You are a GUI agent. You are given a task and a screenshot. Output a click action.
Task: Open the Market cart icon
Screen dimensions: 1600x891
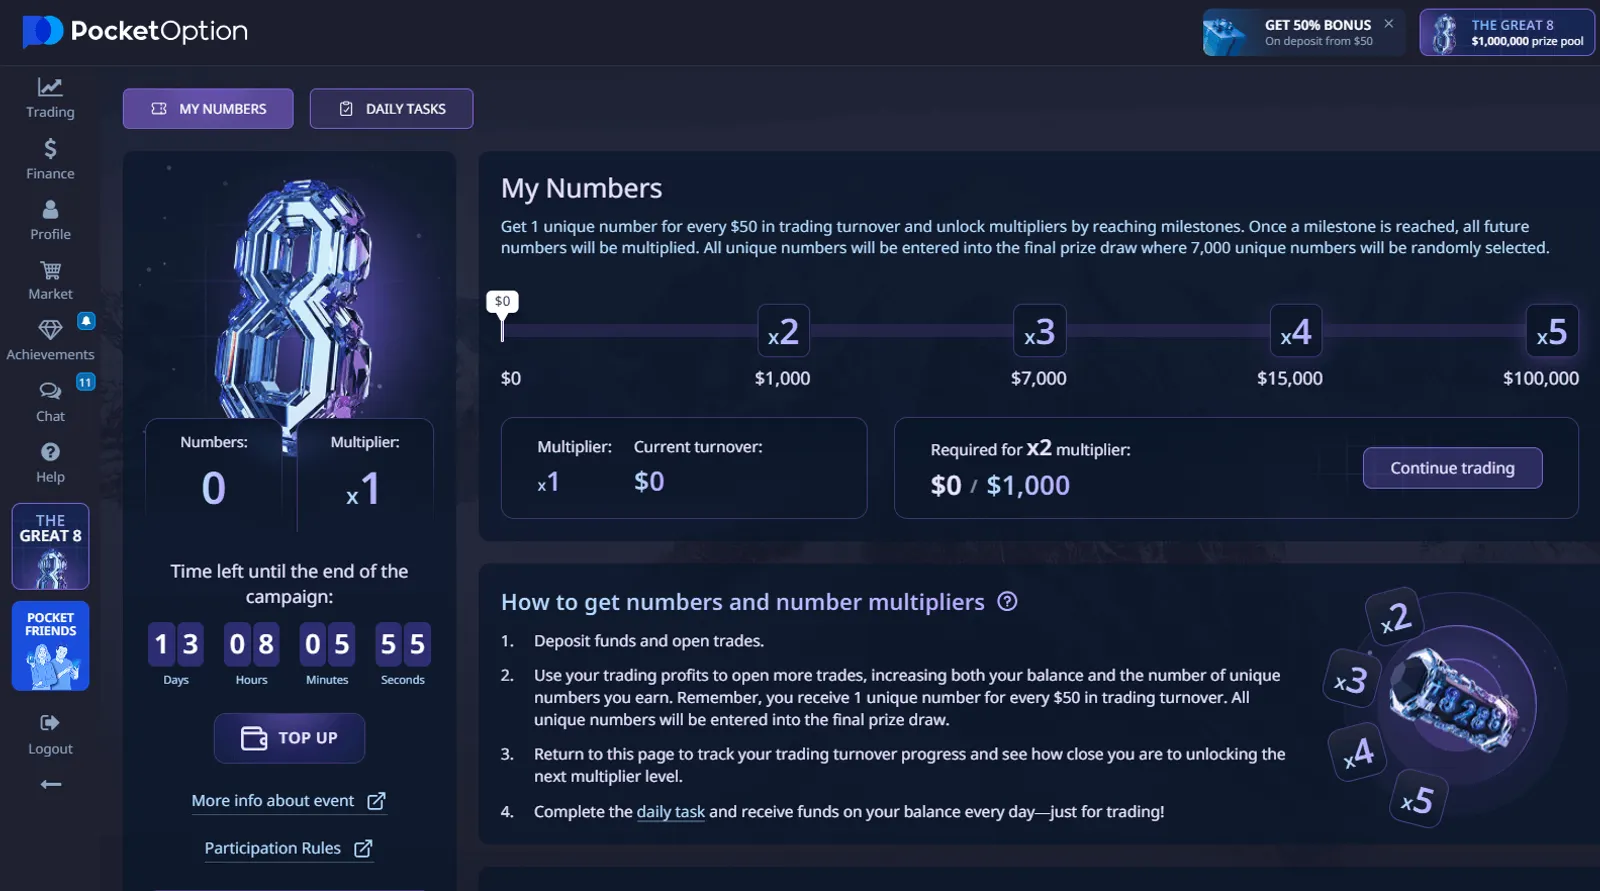50,271
